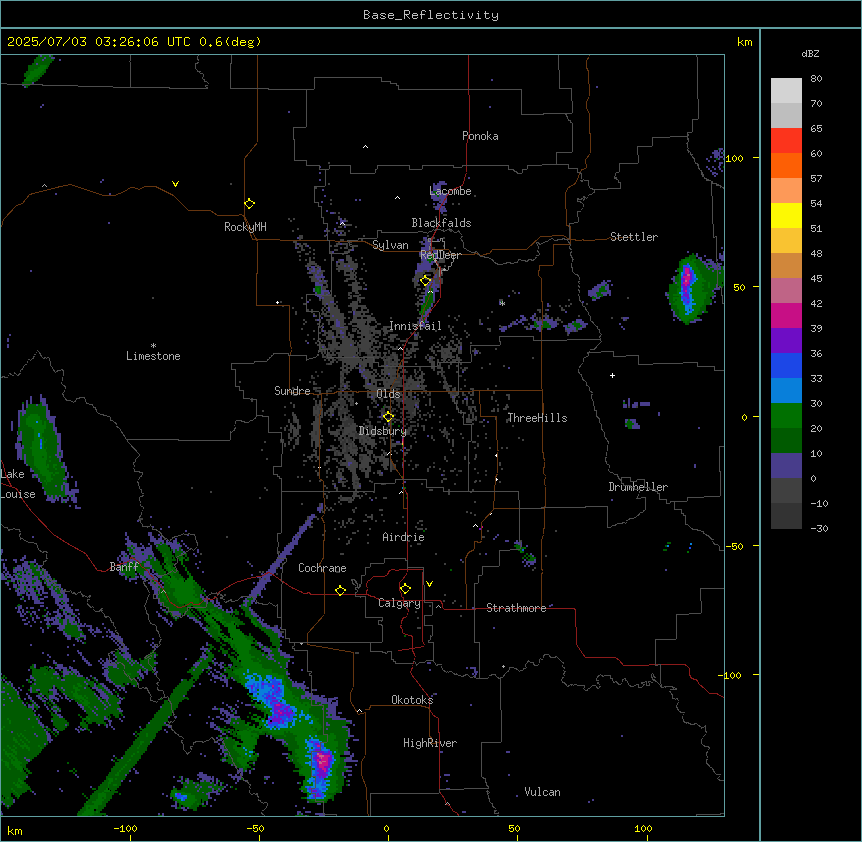Screen dimensions: 862x842
Task: Pick the bright green 20-30 dBZ legend swatch
Action: point(786,416)
